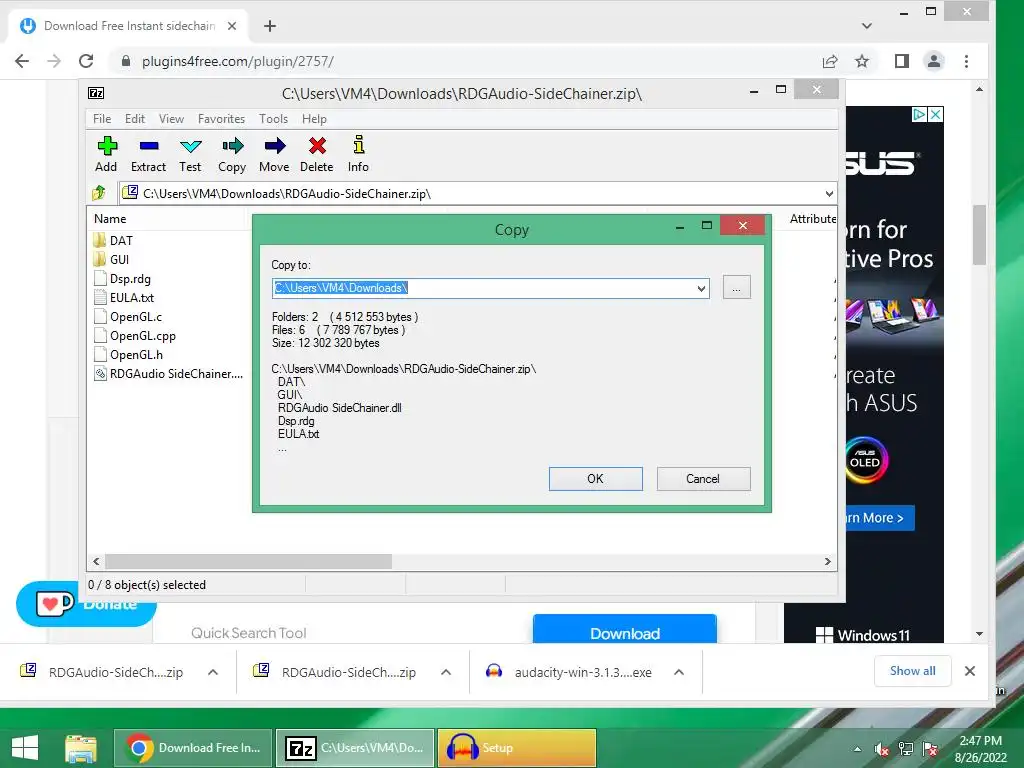This screenshot has width=1024, height=768.
Task: Toggle the Chrome side panel icon
Action: tap(902, 61)
